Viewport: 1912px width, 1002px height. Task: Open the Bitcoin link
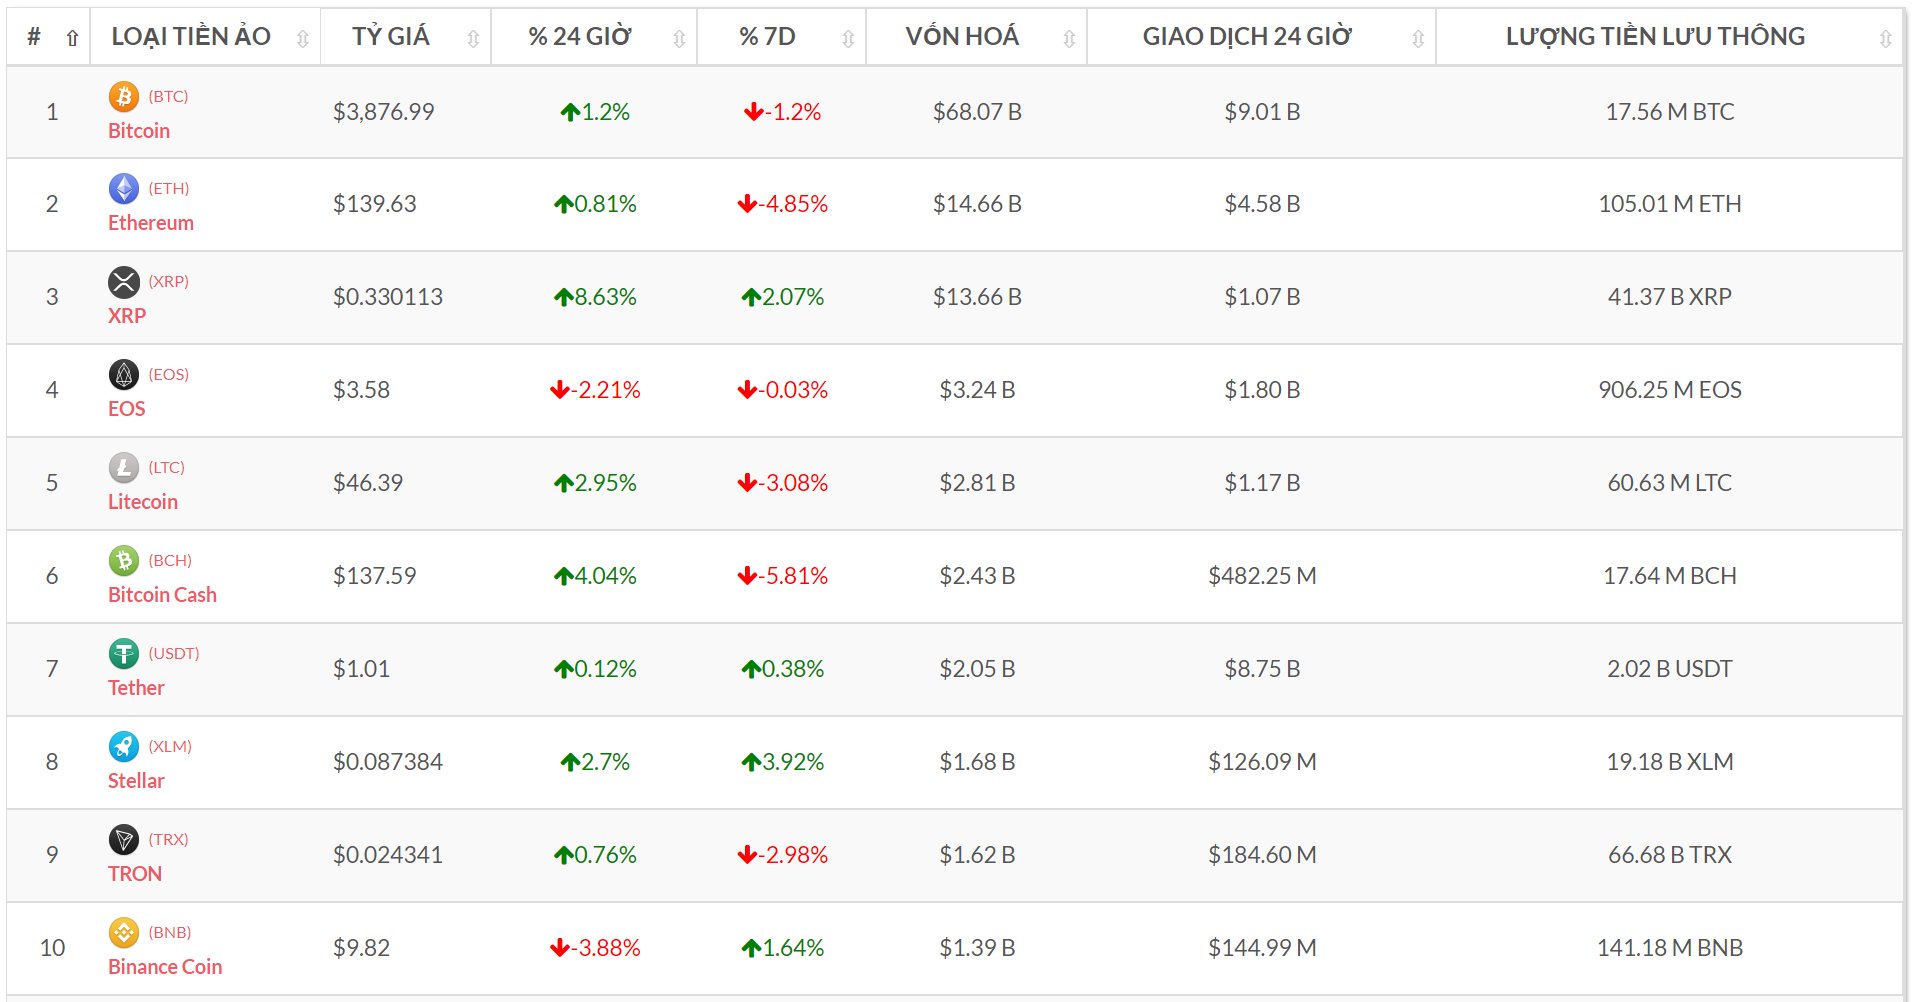pyautogui.click(x=139, y=131)
